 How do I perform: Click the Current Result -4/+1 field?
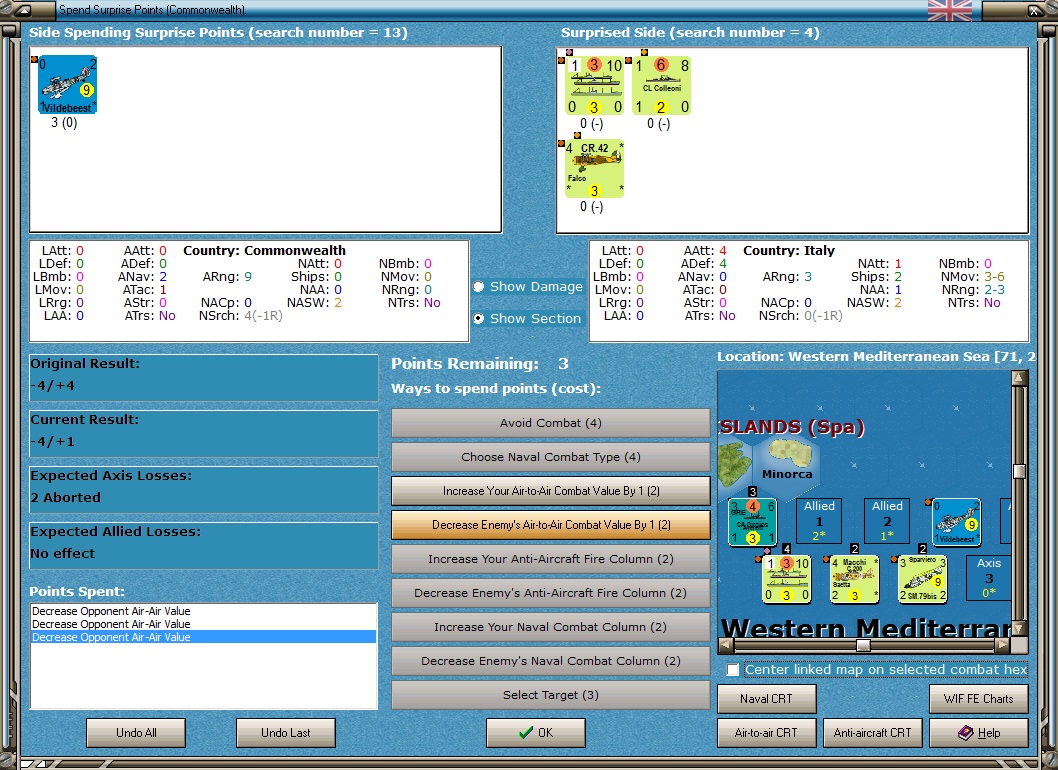click(x=203, y=434)
